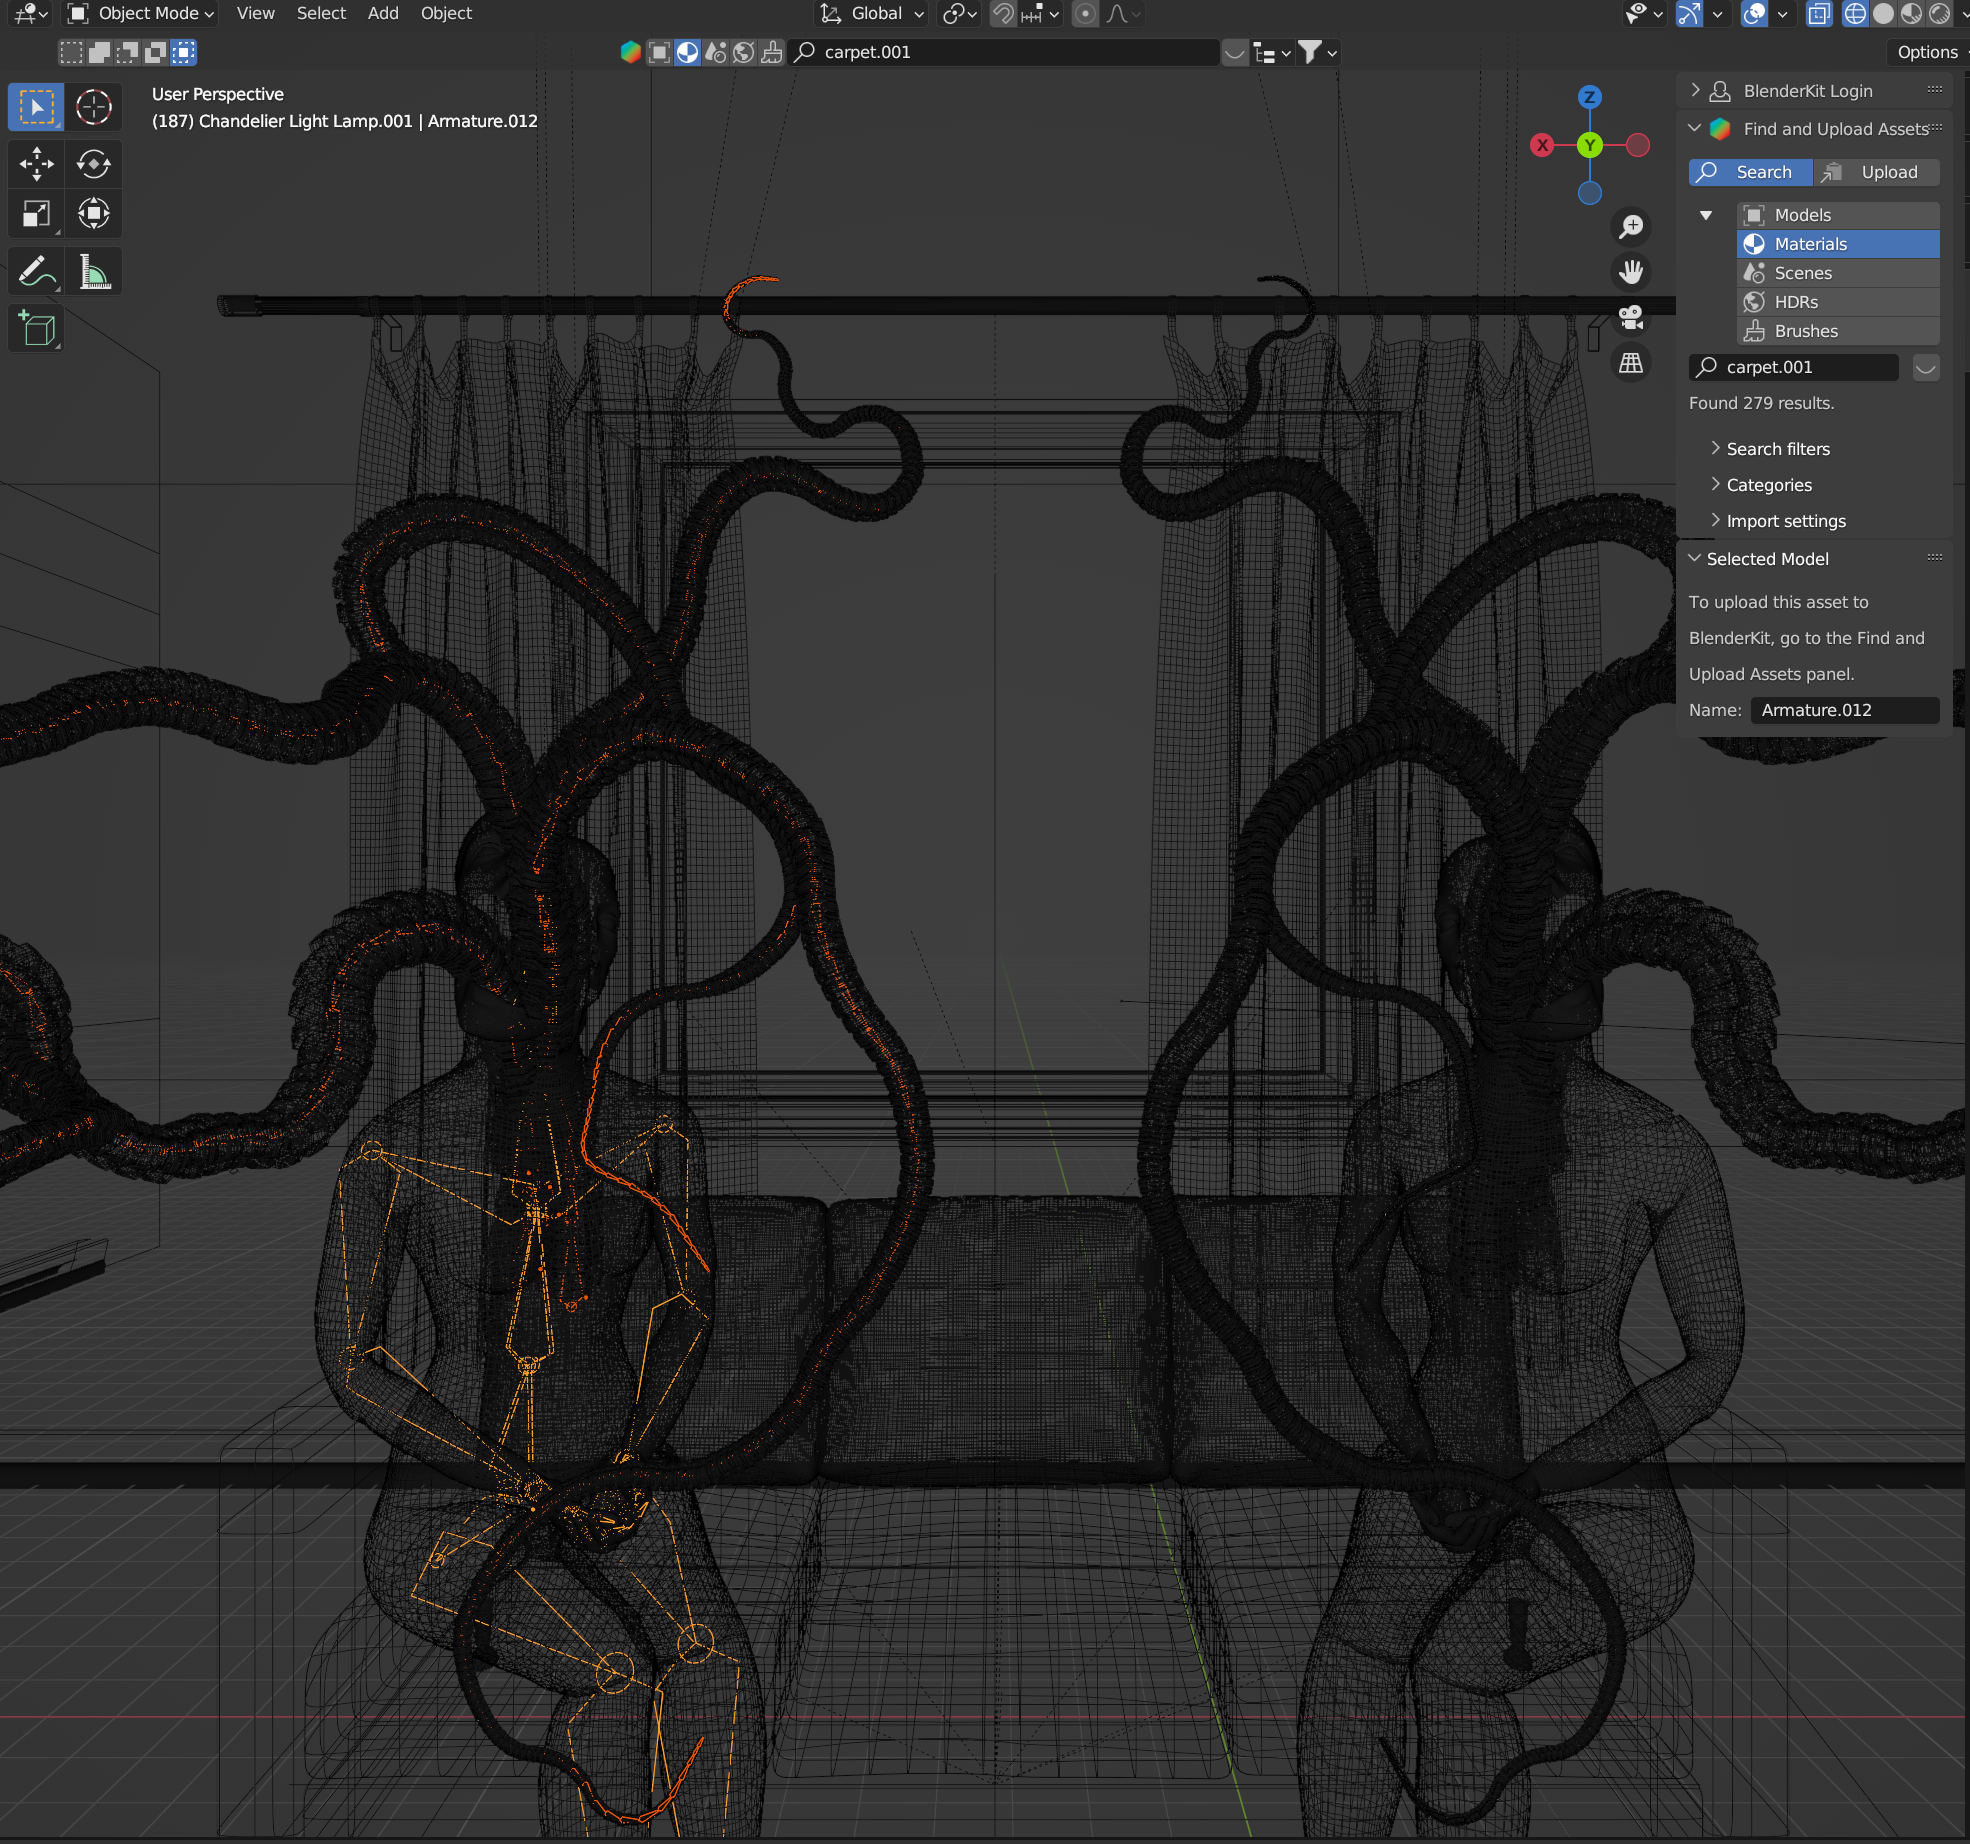Click the Options button in the header

1927,51
